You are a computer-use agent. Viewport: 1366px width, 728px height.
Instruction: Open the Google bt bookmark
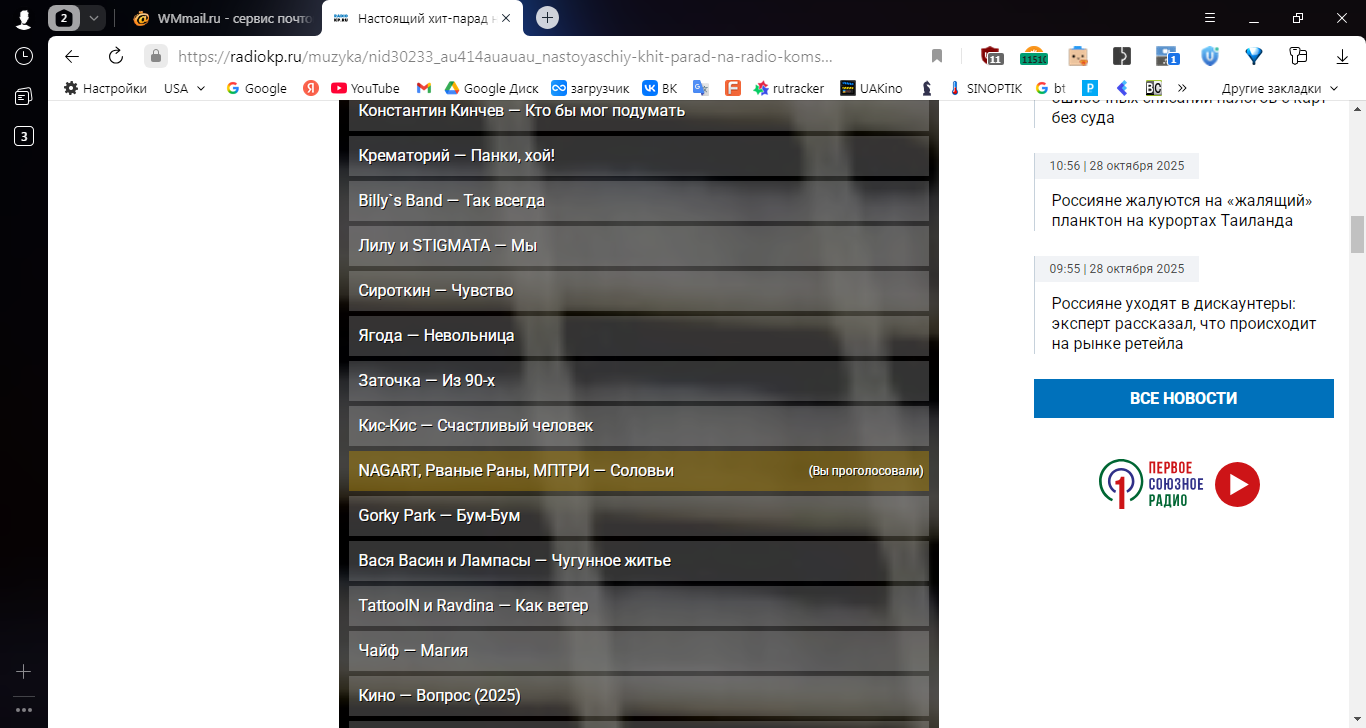1050,88
